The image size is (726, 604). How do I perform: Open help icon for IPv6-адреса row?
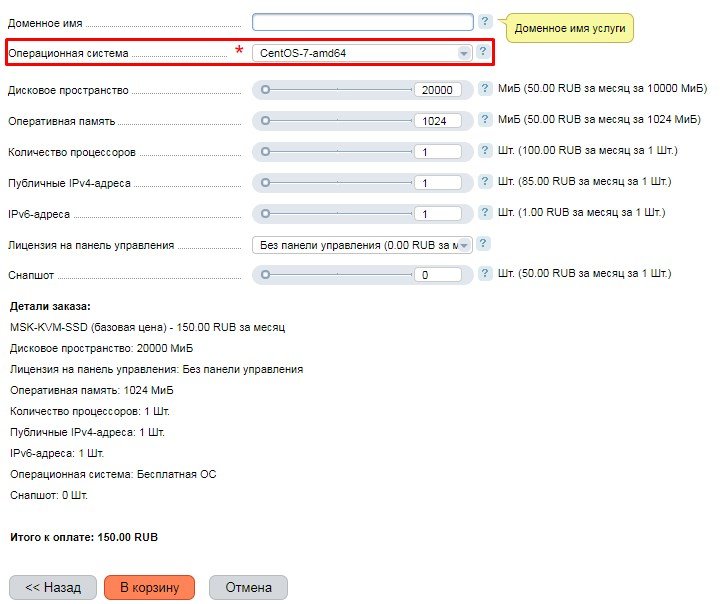point(484,213)
